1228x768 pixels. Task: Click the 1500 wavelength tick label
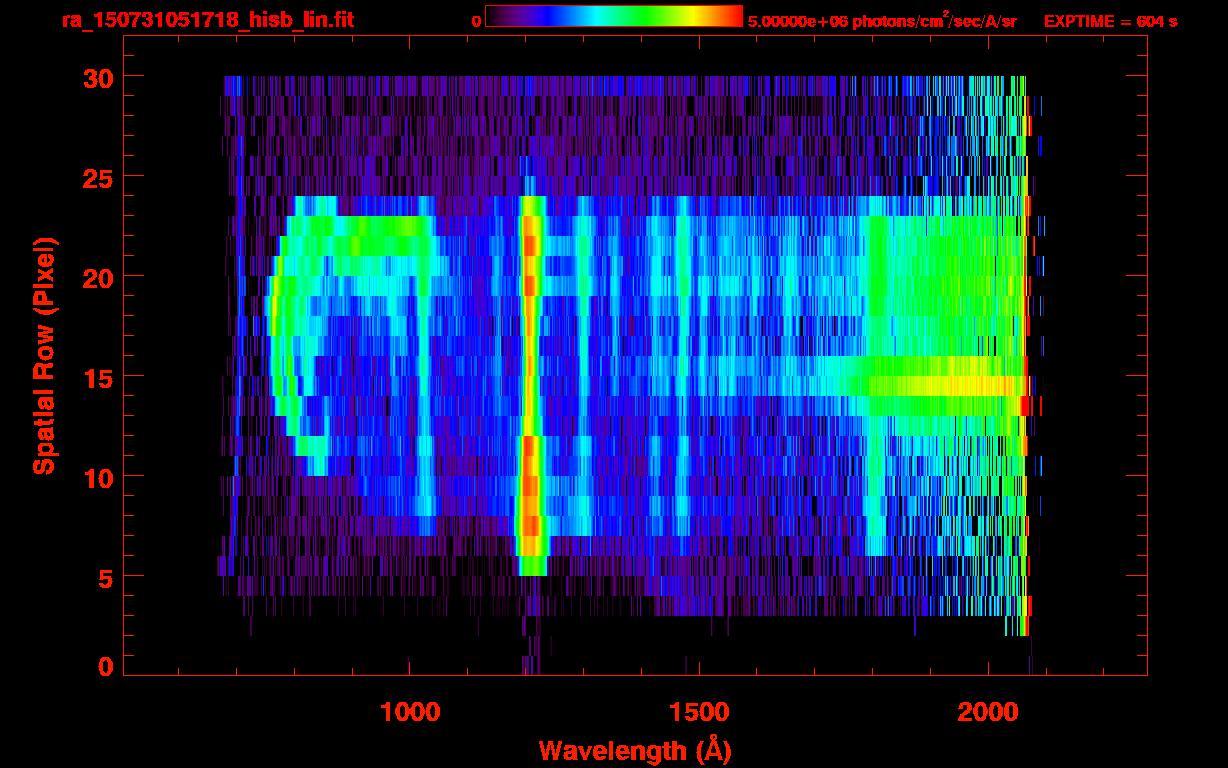tap(699, 711)
